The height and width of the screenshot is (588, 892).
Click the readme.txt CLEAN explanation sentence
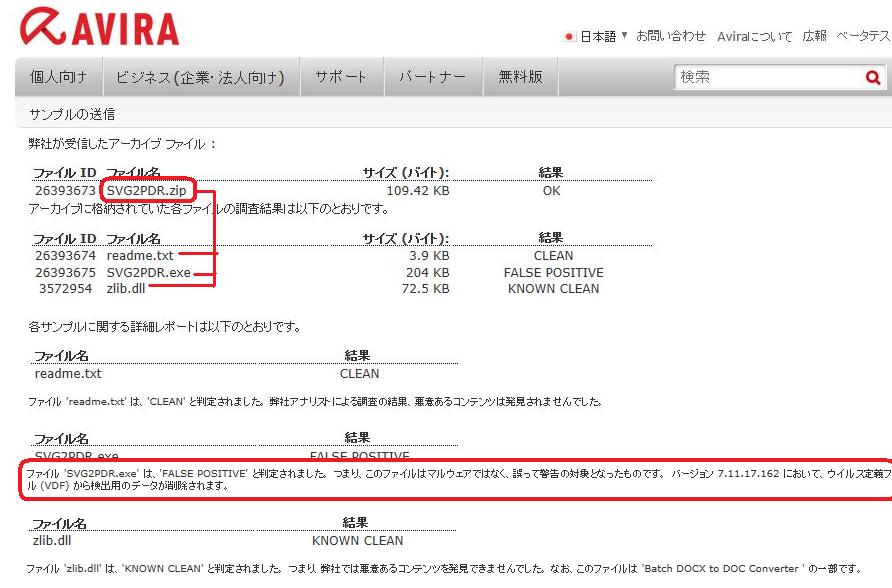(x=315, y=401)
